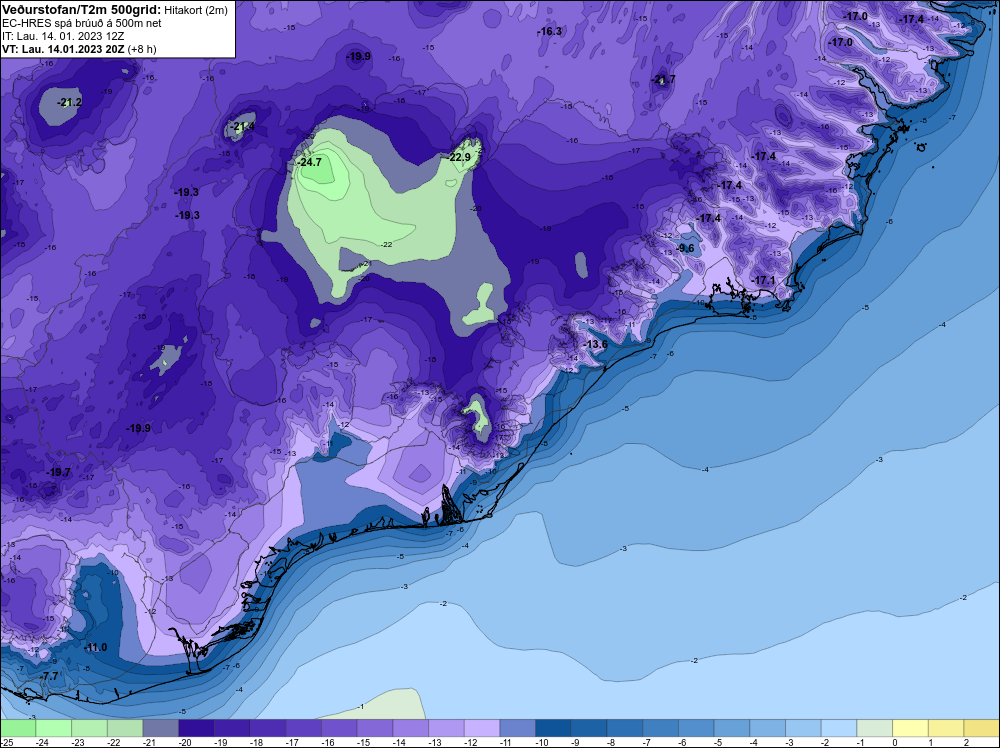Click the -9.6 temperature label
This screenshot has width=1000, height=748.
point(686,248)
